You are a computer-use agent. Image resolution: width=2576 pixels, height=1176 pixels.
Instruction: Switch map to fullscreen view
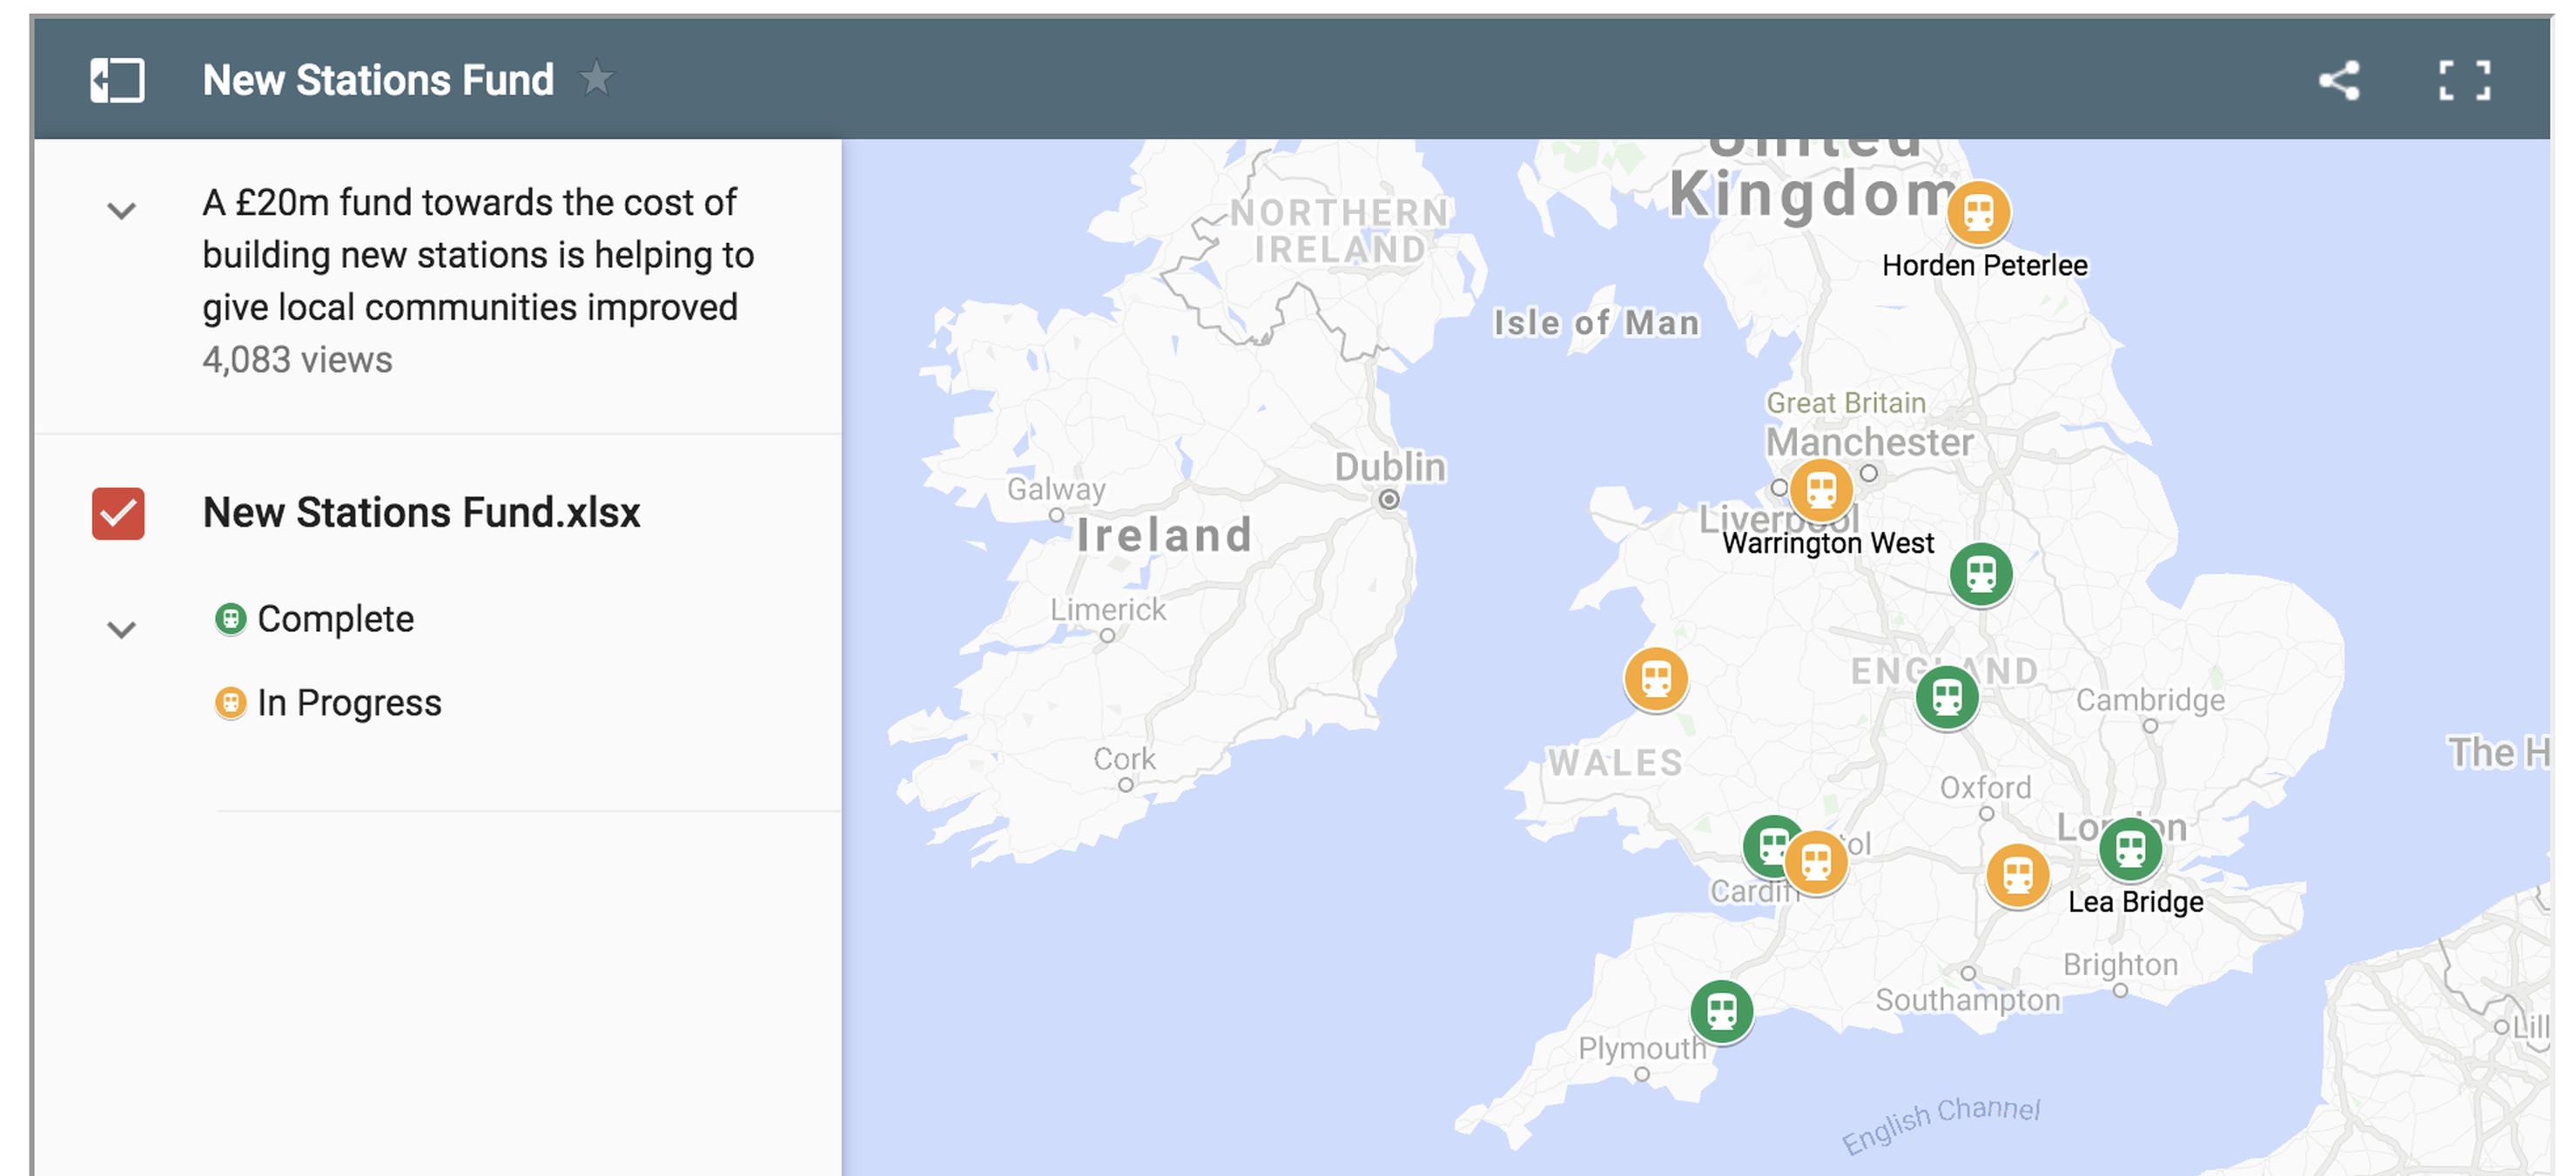[x=2464, y=81]
